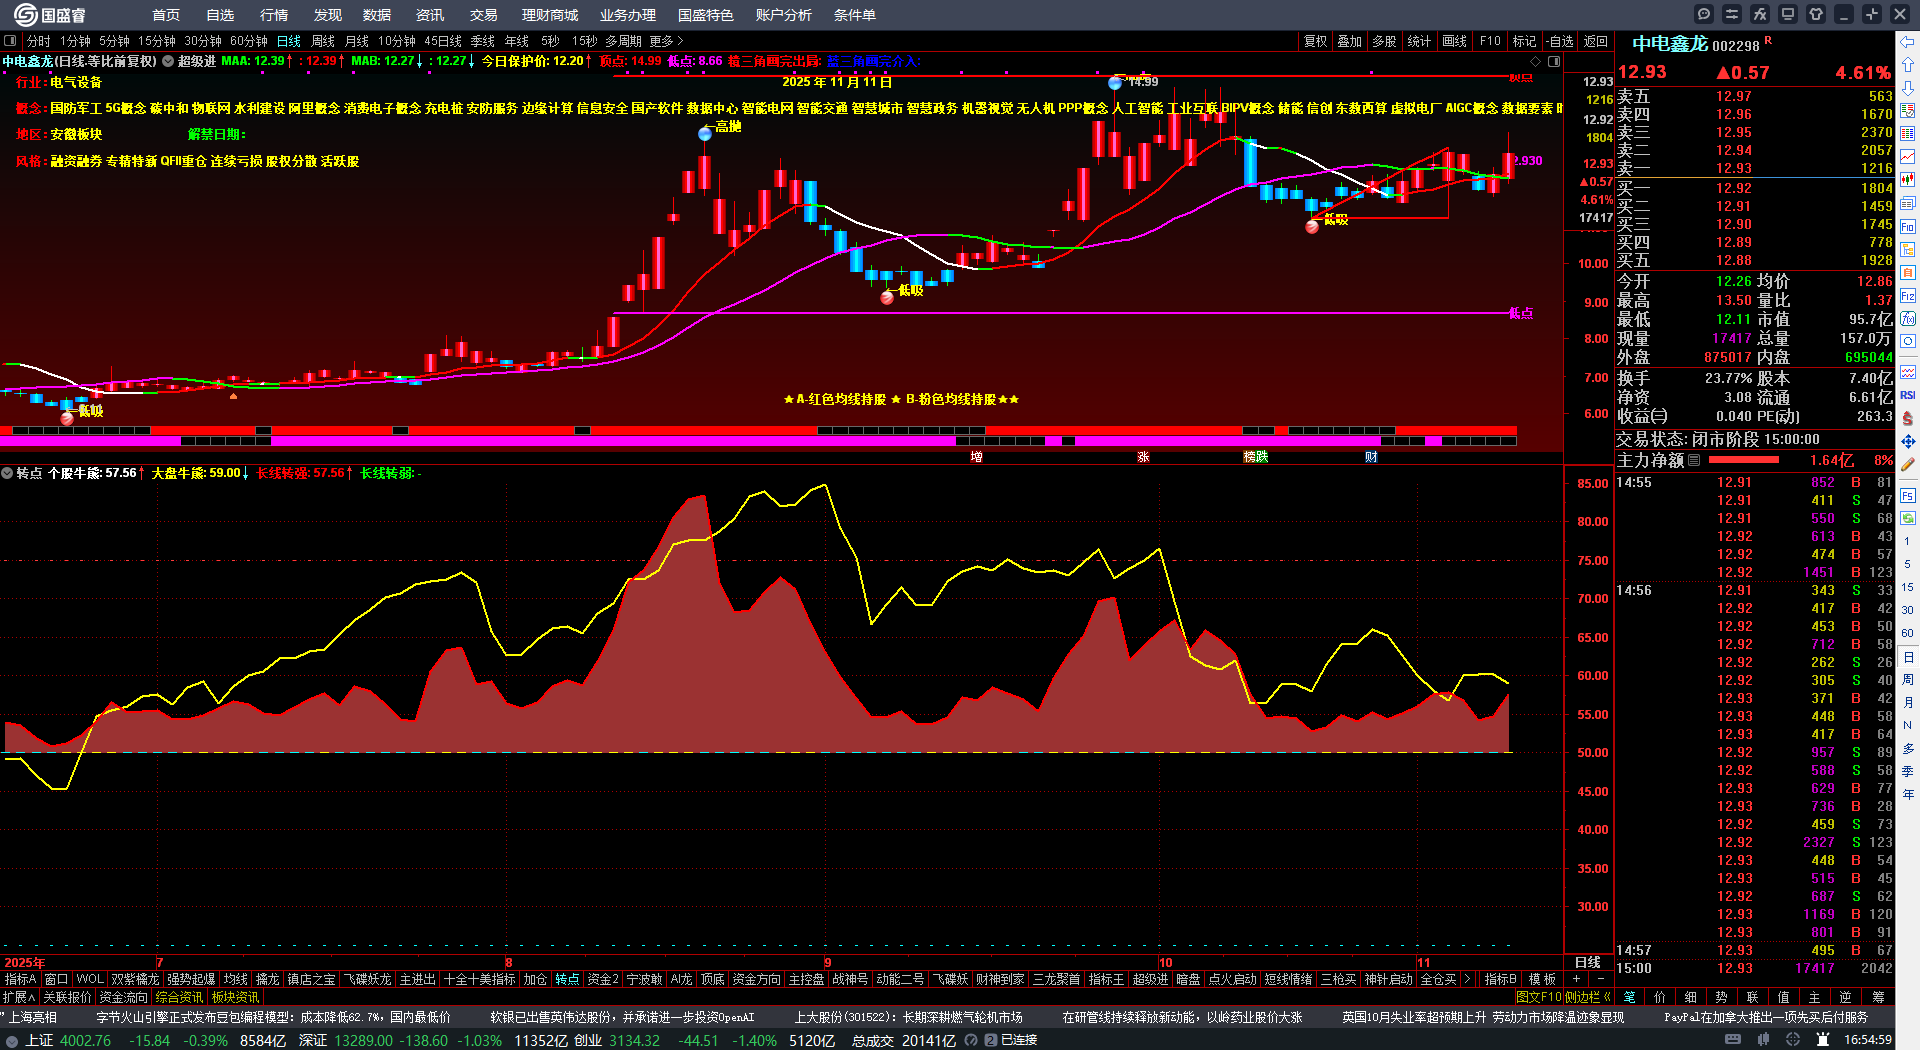Screen dimensions: 1920x1050
Task: Click the f(x) function icon in sidebar
Action: (1908, 319)
